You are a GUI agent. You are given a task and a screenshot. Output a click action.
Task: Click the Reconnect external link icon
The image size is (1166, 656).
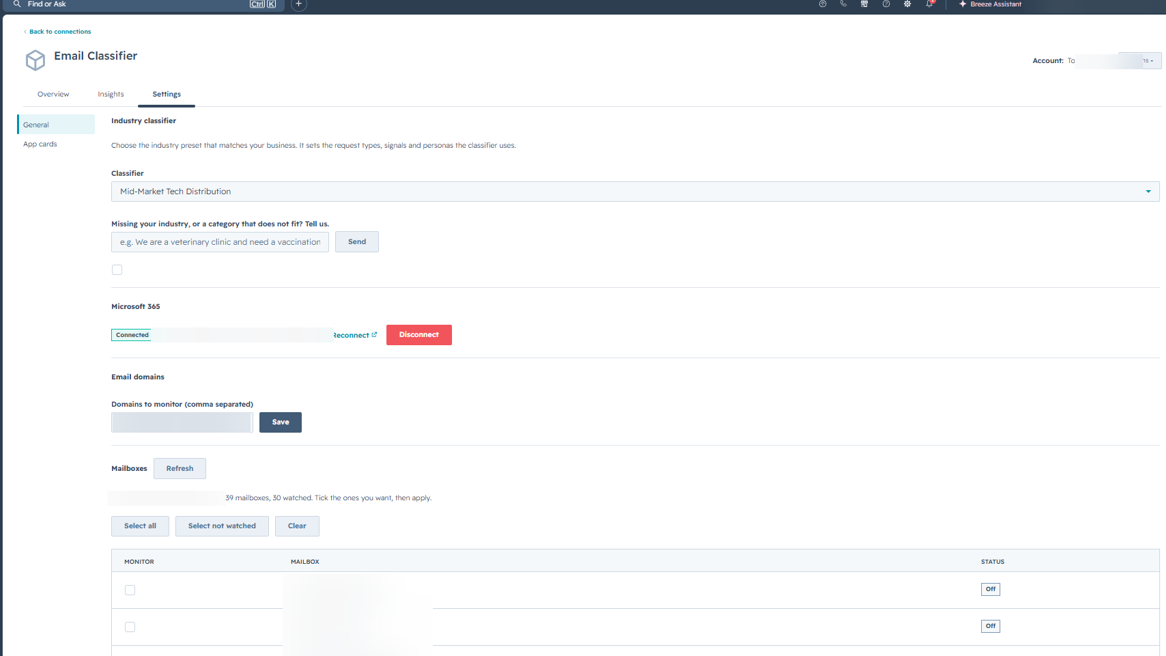tap(374, 335)
